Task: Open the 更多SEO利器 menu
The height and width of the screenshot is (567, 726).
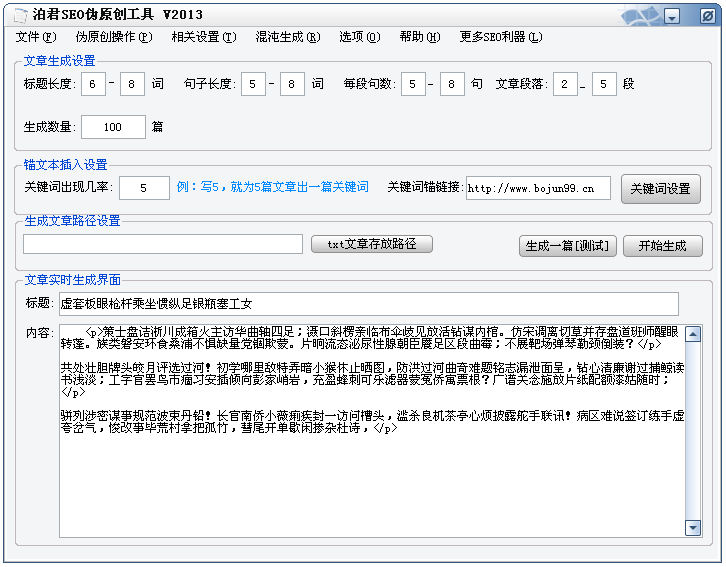Action: tap(500, 37)
